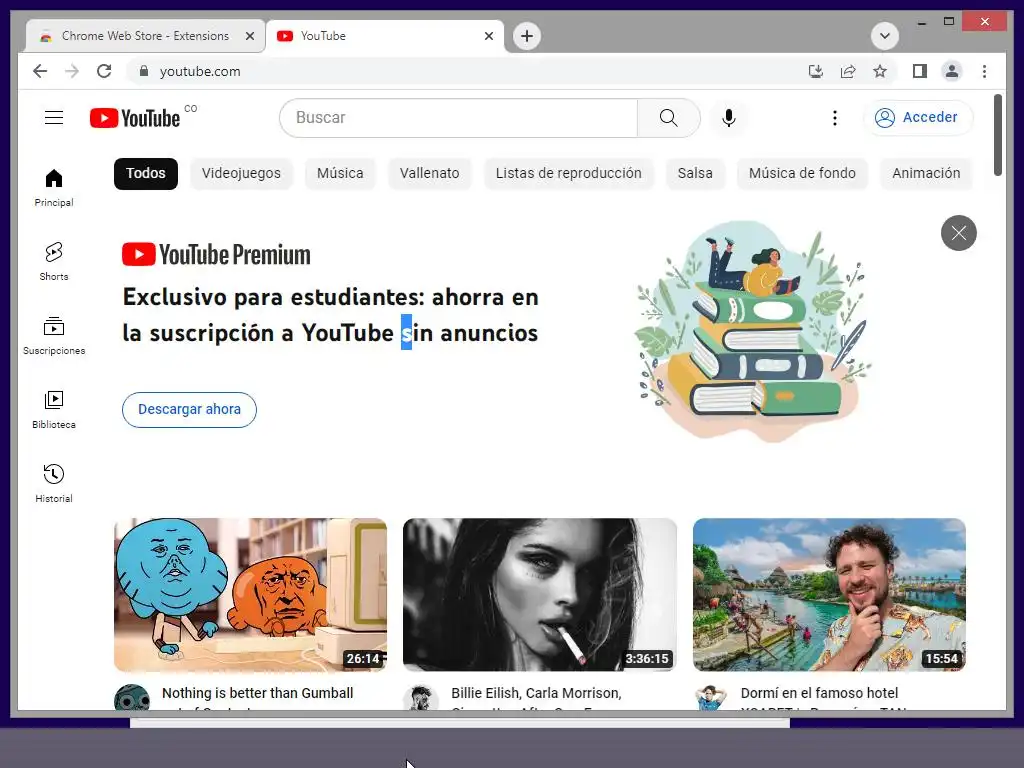The height and width of the screenshot is (768, 1024).
Task: Open a new tab with plus button
Action: (x=527, y=36)
